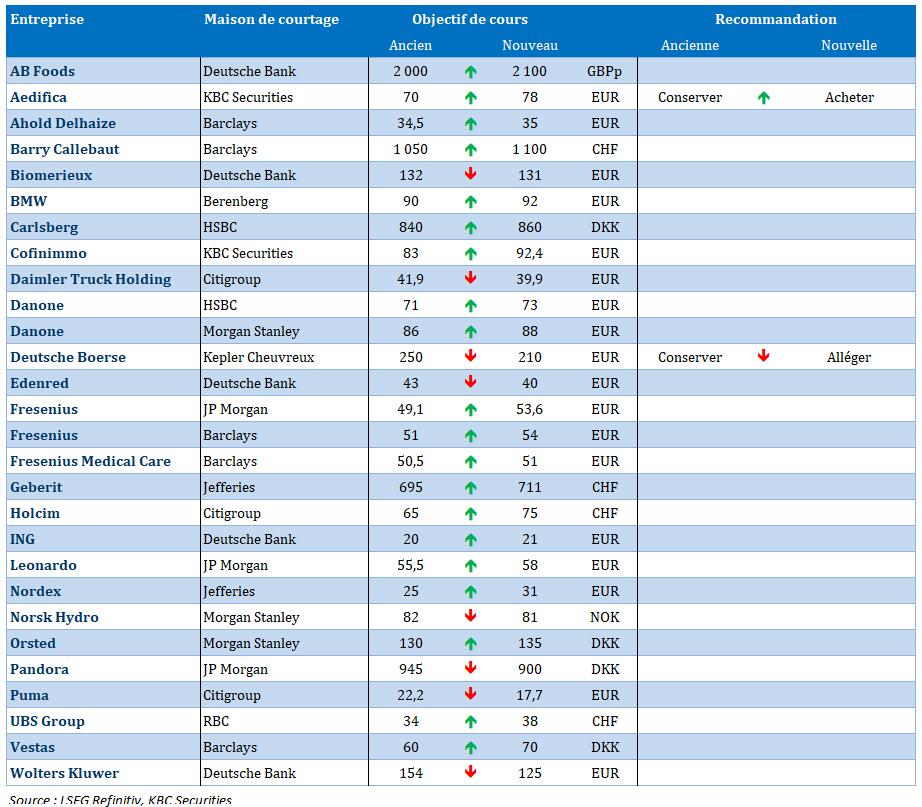Click the Recommandation column header

tap(776, 20)
